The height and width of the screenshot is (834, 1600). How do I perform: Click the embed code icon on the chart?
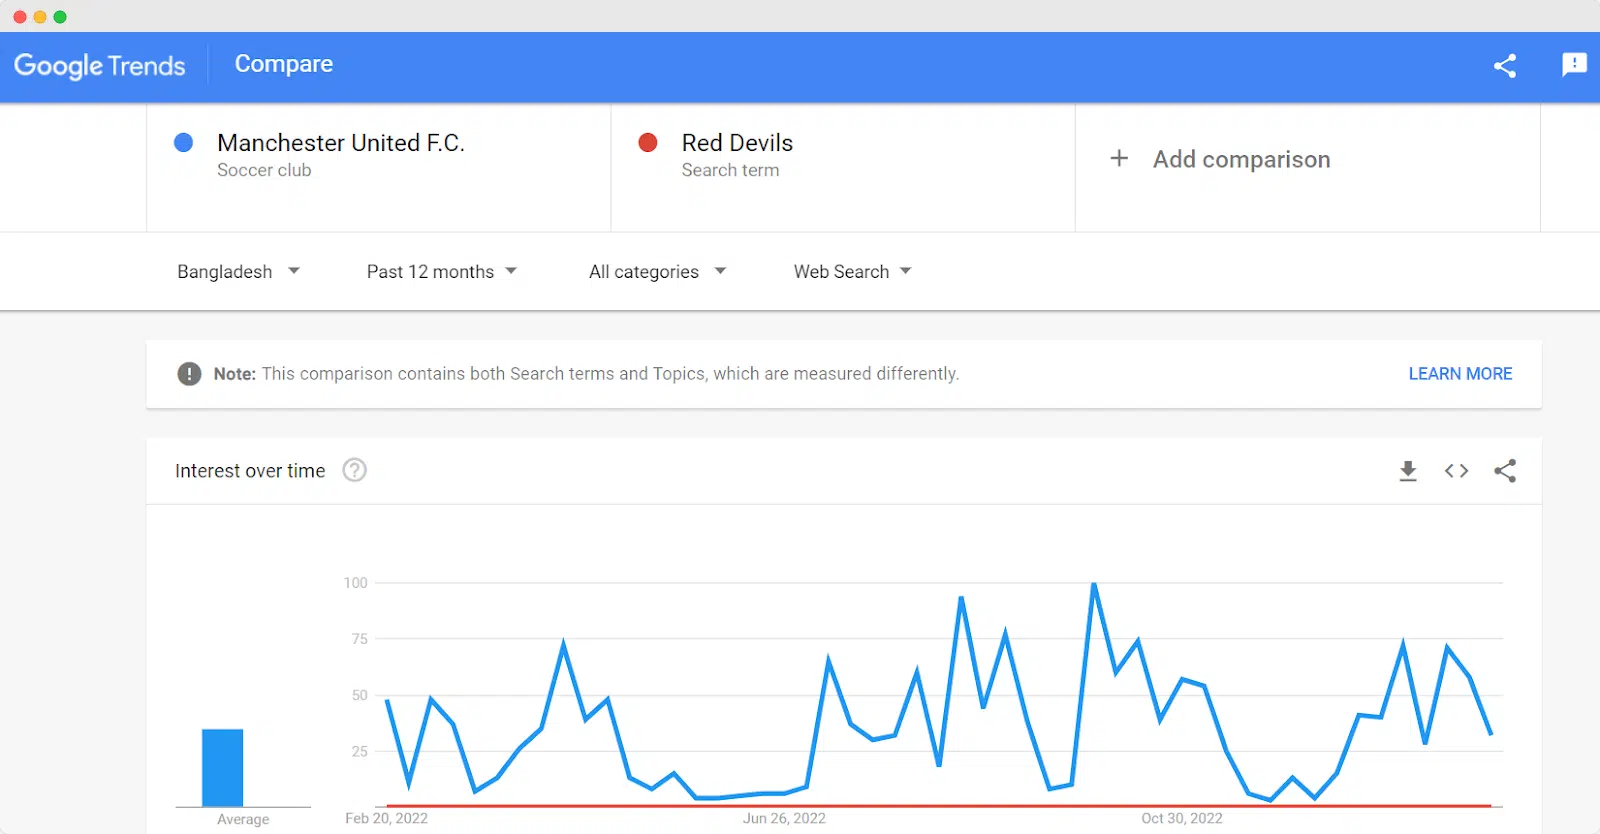point(1456,471)
